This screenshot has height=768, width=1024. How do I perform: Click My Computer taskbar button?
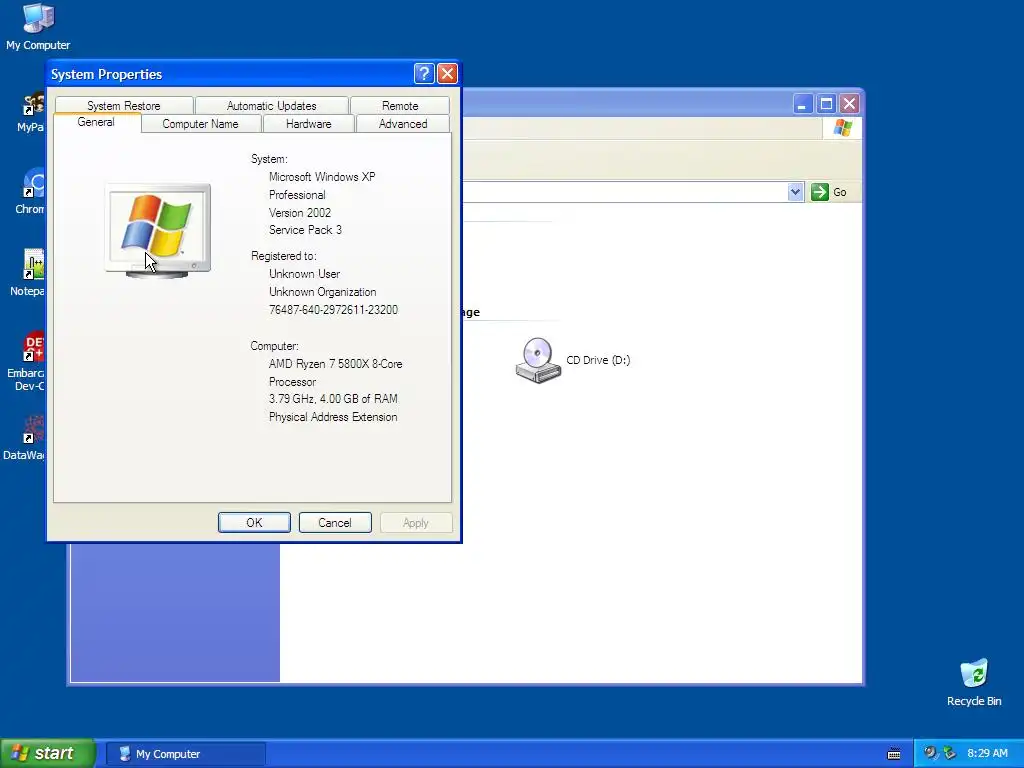[185, 754]
